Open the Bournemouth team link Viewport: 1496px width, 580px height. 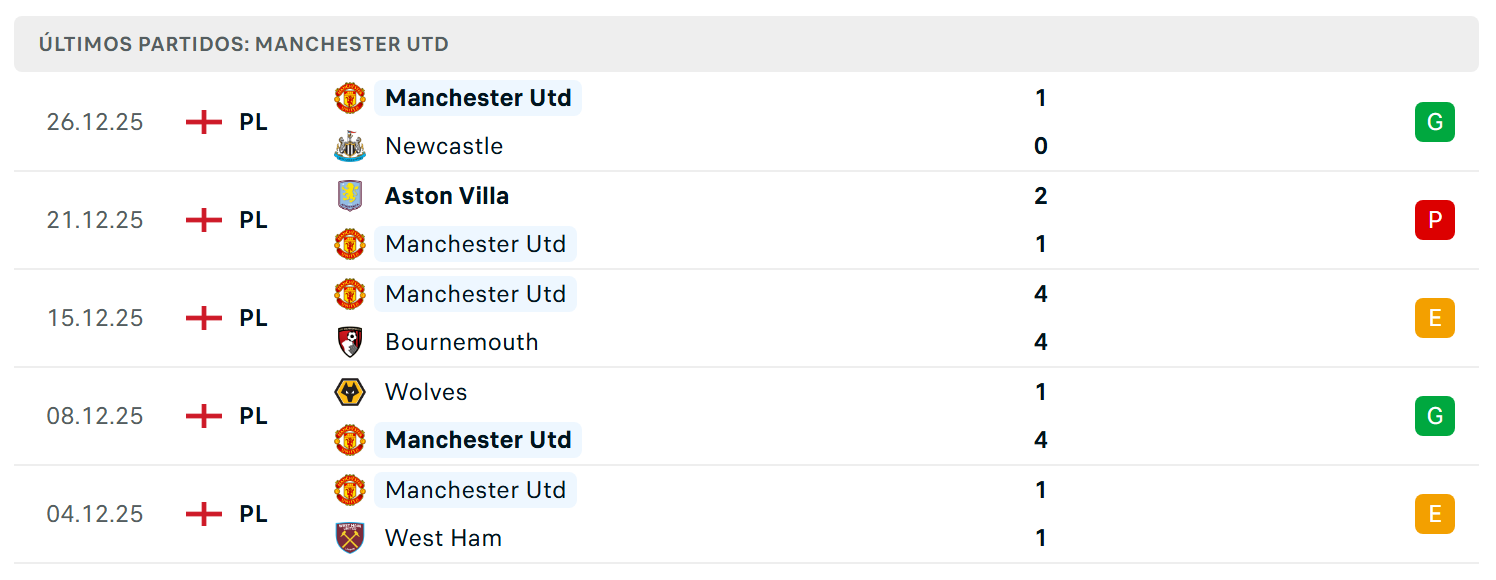tap(462, 342)
